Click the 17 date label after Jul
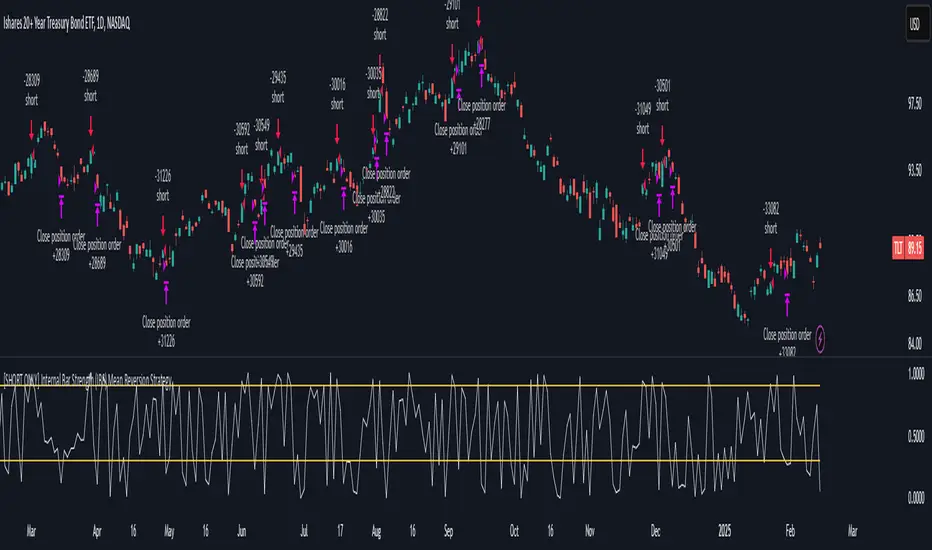This screenshot has width=932, height=550. pos(340,531)
